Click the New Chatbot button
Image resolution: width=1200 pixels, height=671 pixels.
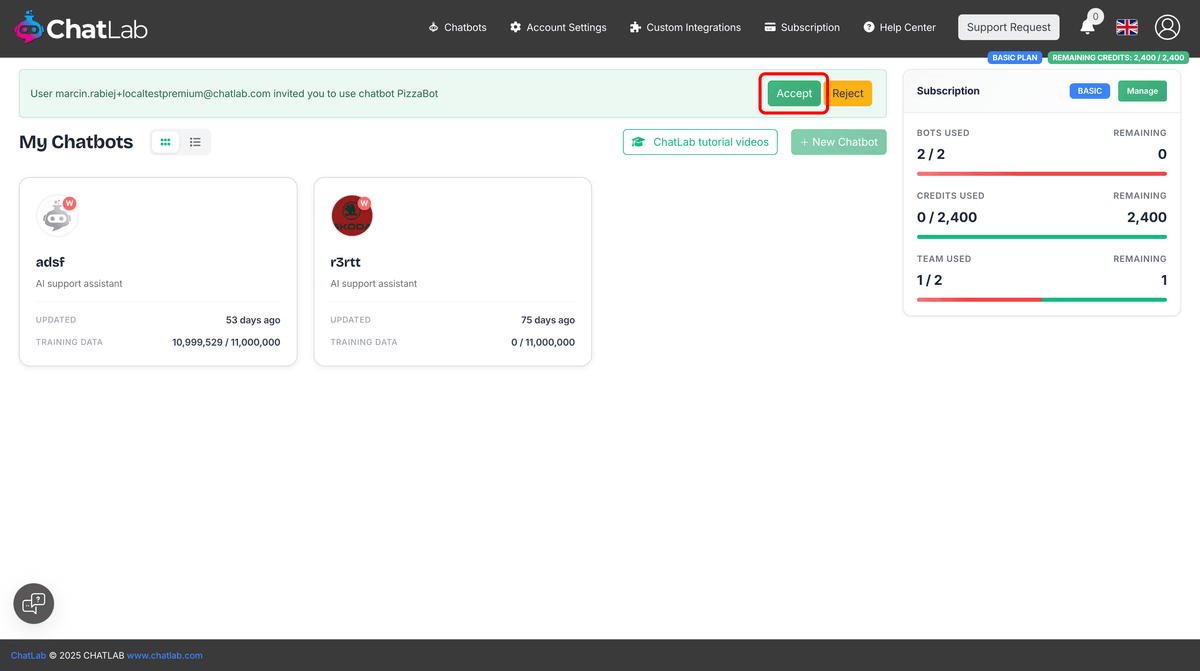point(838,141)
